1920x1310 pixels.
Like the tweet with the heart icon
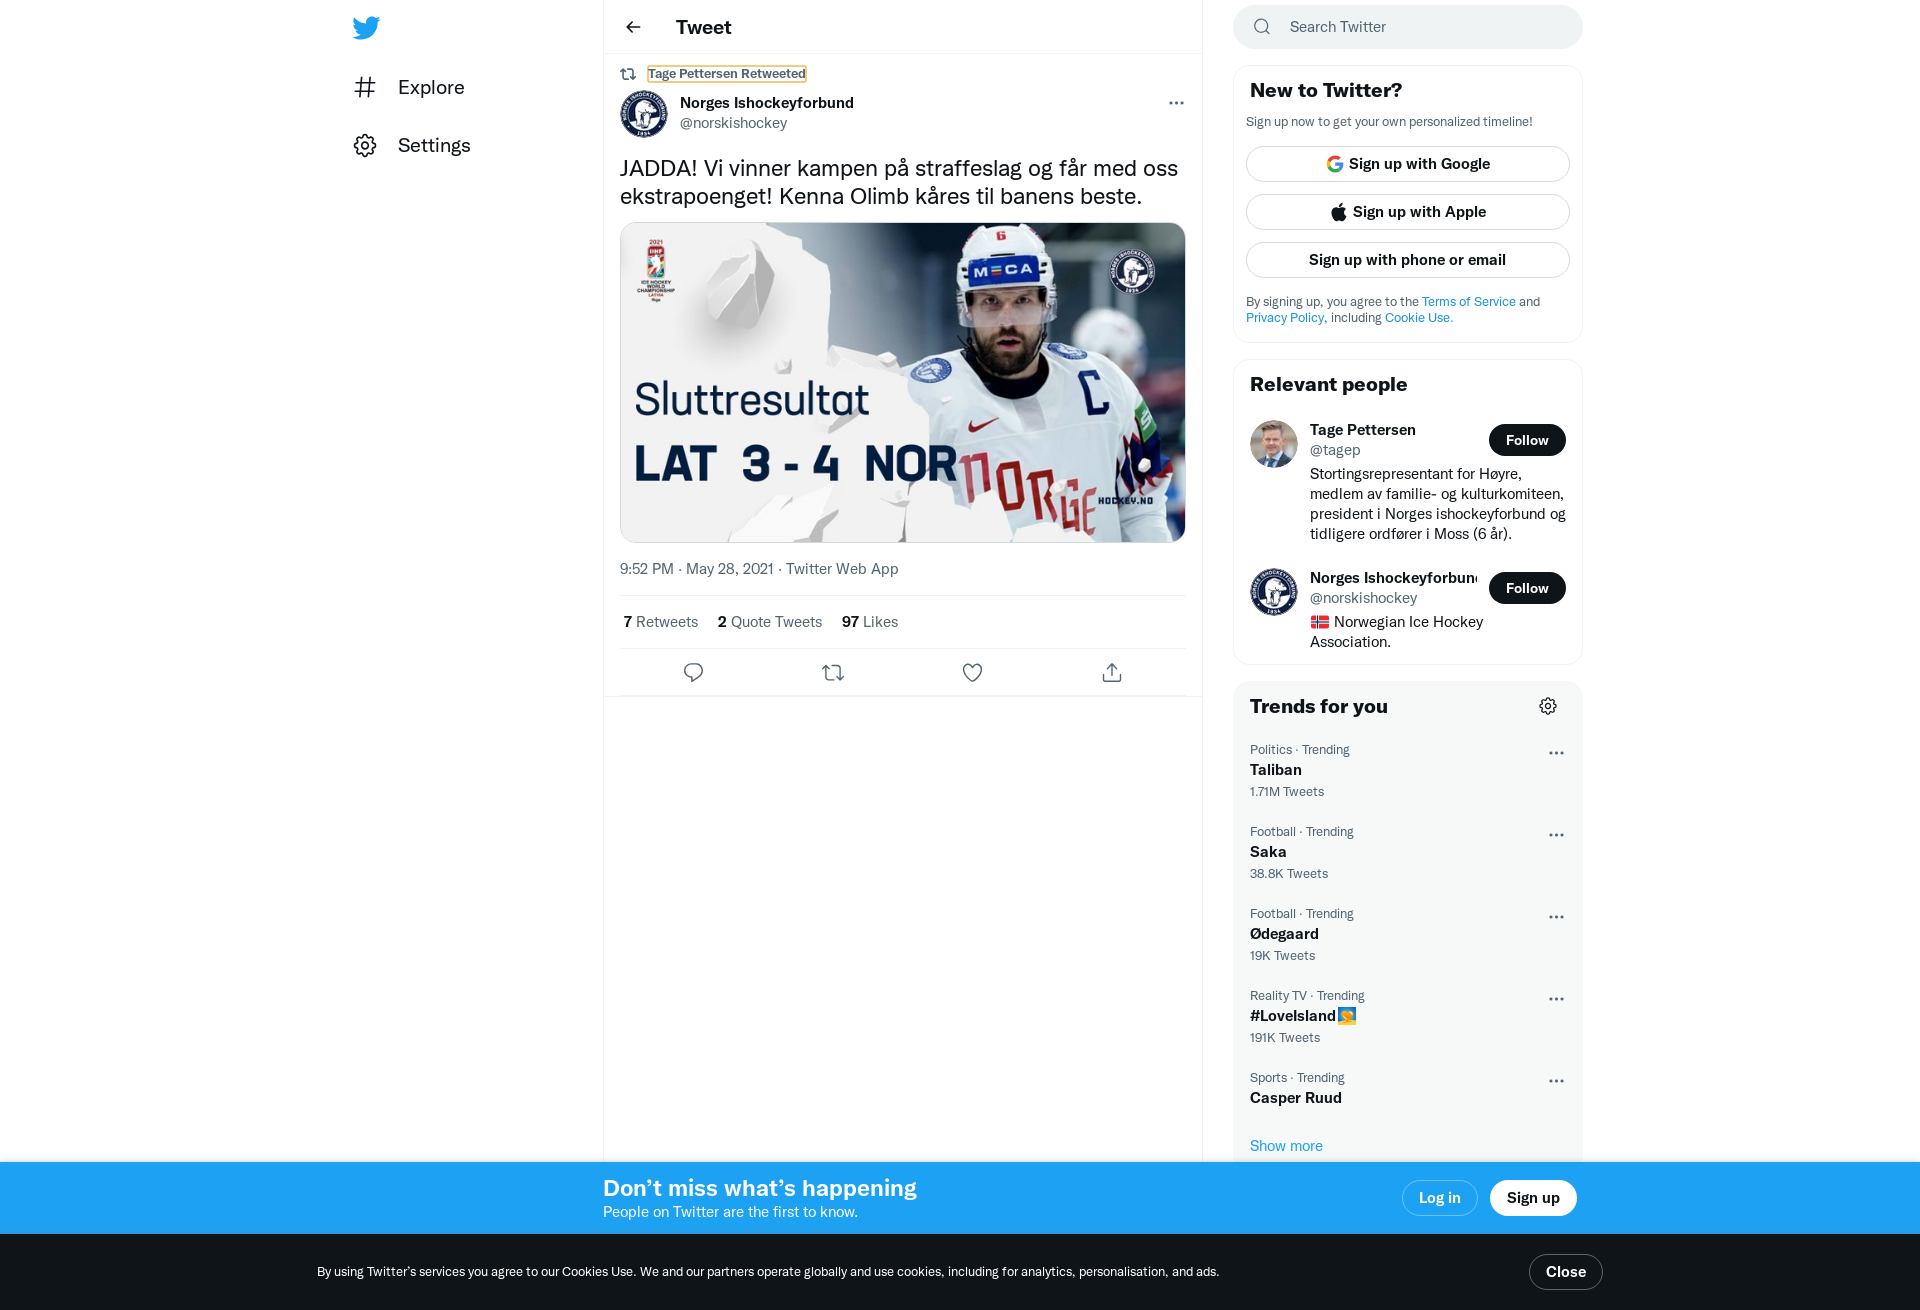pyautogui.click(x=972, y=673)
